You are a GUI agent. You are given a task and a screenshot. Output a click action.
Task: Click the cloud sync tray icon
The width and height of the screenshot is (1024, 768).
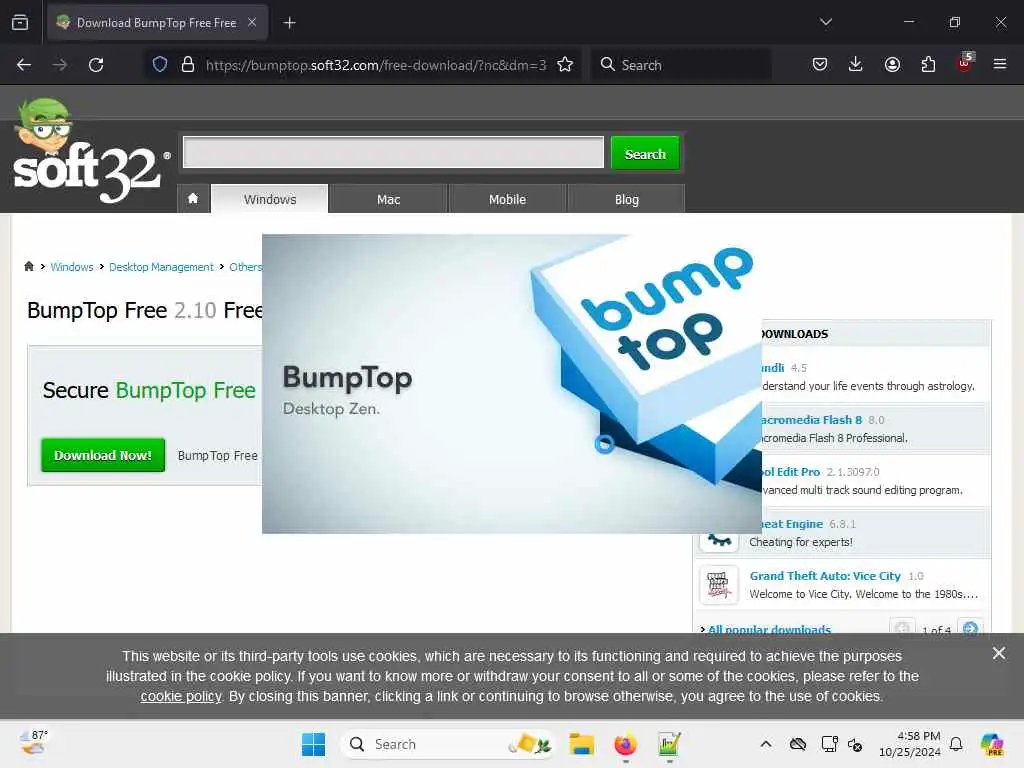[798, 744]
